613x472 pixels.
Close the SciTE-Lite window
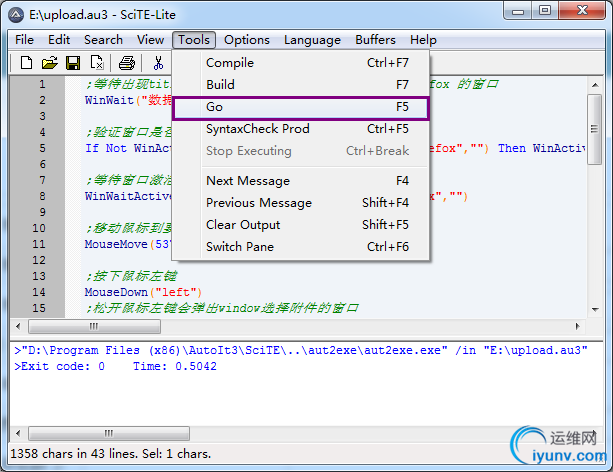(582, 11)
